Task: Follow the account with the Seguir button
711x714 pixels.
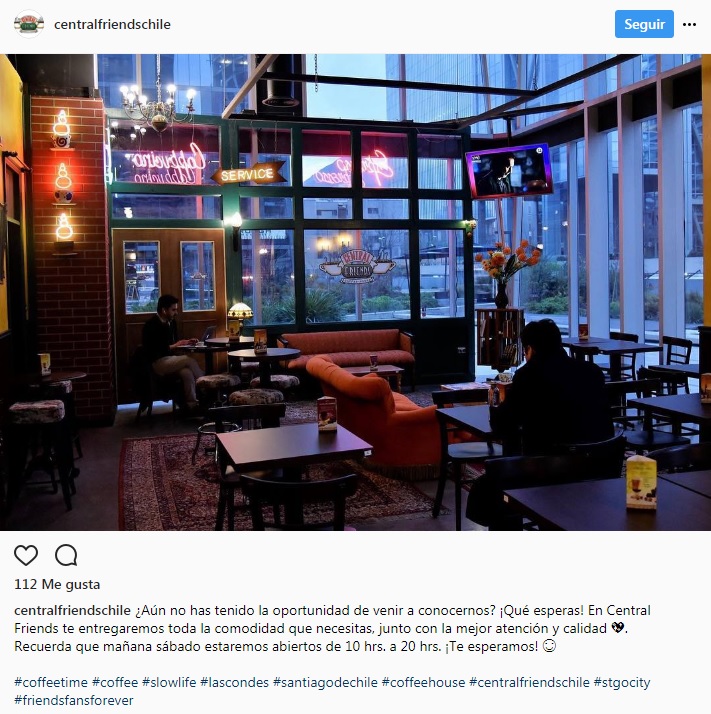Action: pyautogui.click(x=644, y=24)
